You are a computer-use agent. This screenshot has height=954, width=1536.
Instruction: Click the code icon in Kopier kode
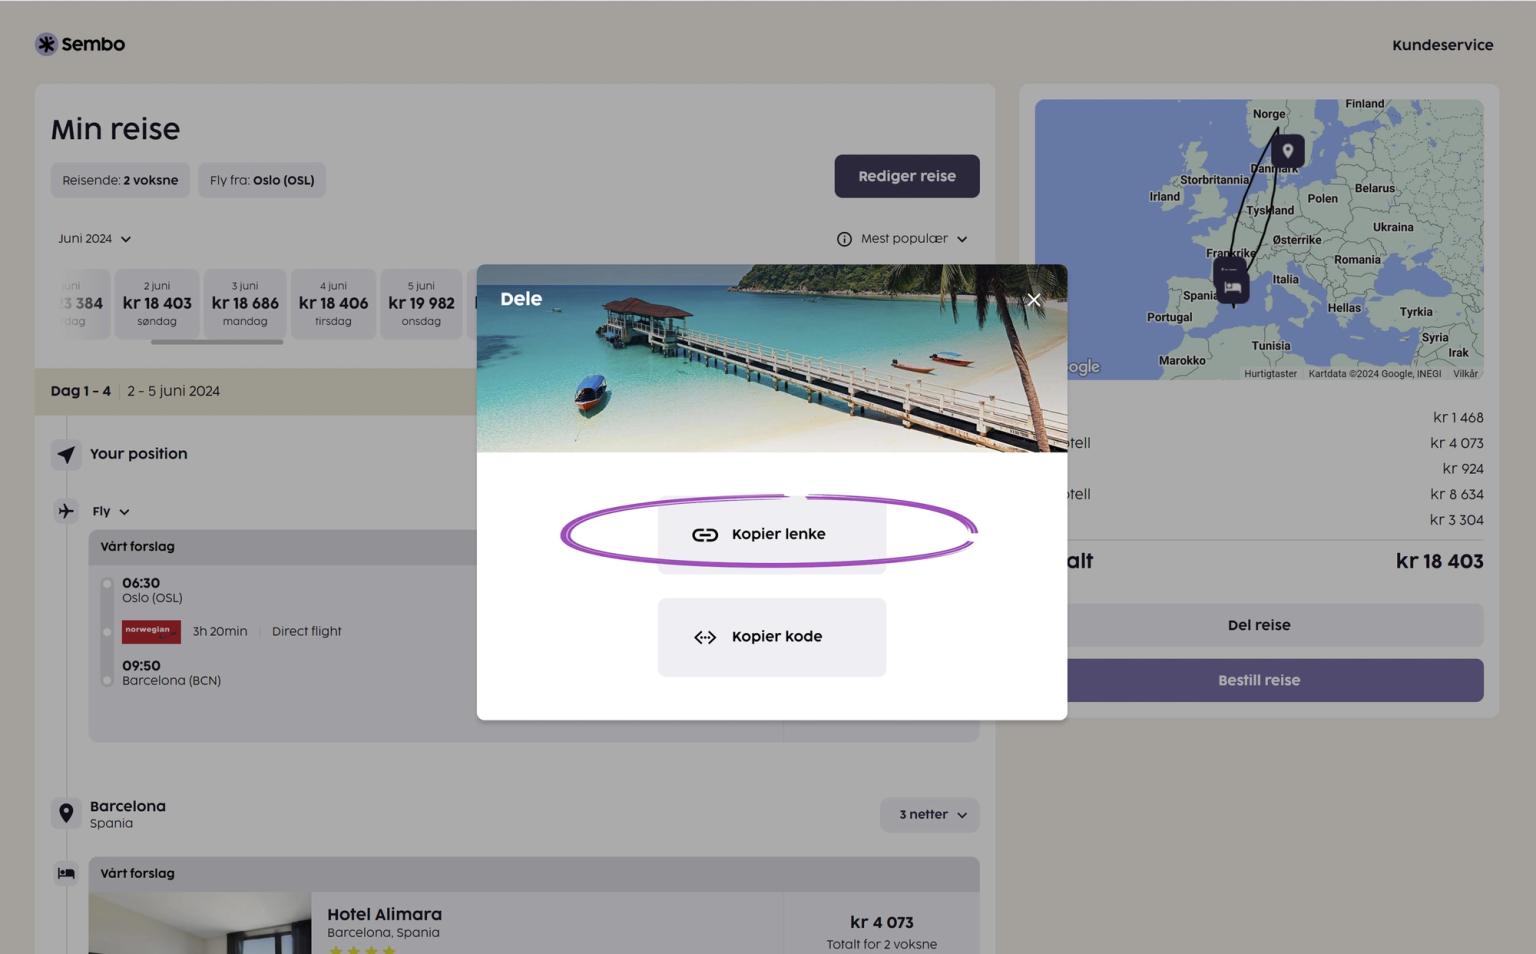705,637
